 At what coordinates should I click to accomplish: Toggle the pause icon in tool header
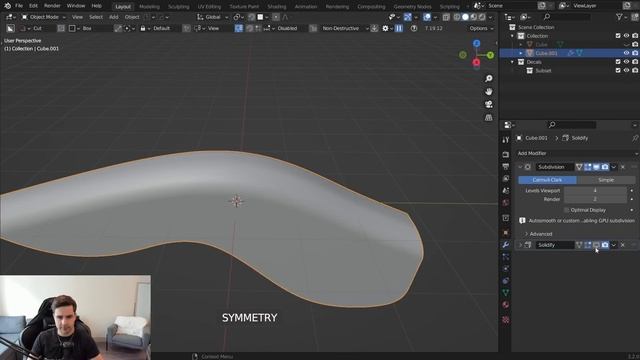399,29
